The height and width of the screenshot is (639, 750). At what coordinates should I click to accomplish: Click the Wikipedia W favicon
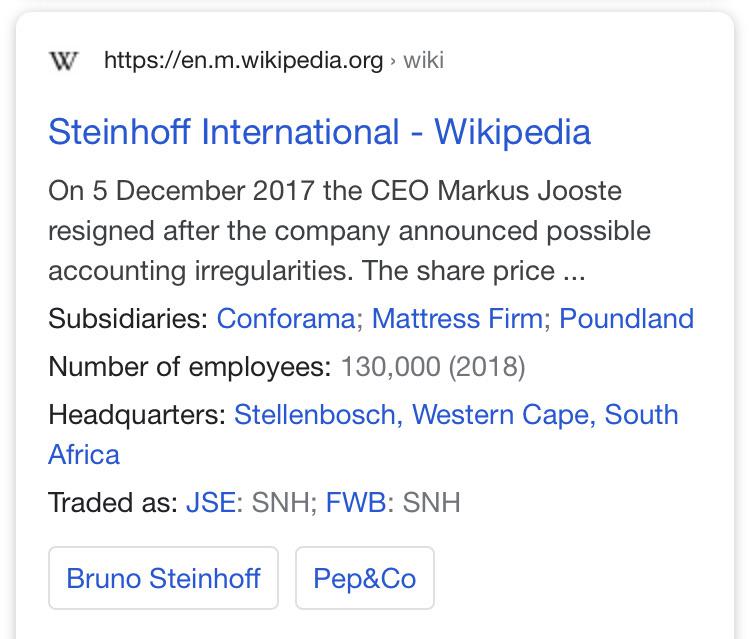pyautogui.click(x=63, y=61)
